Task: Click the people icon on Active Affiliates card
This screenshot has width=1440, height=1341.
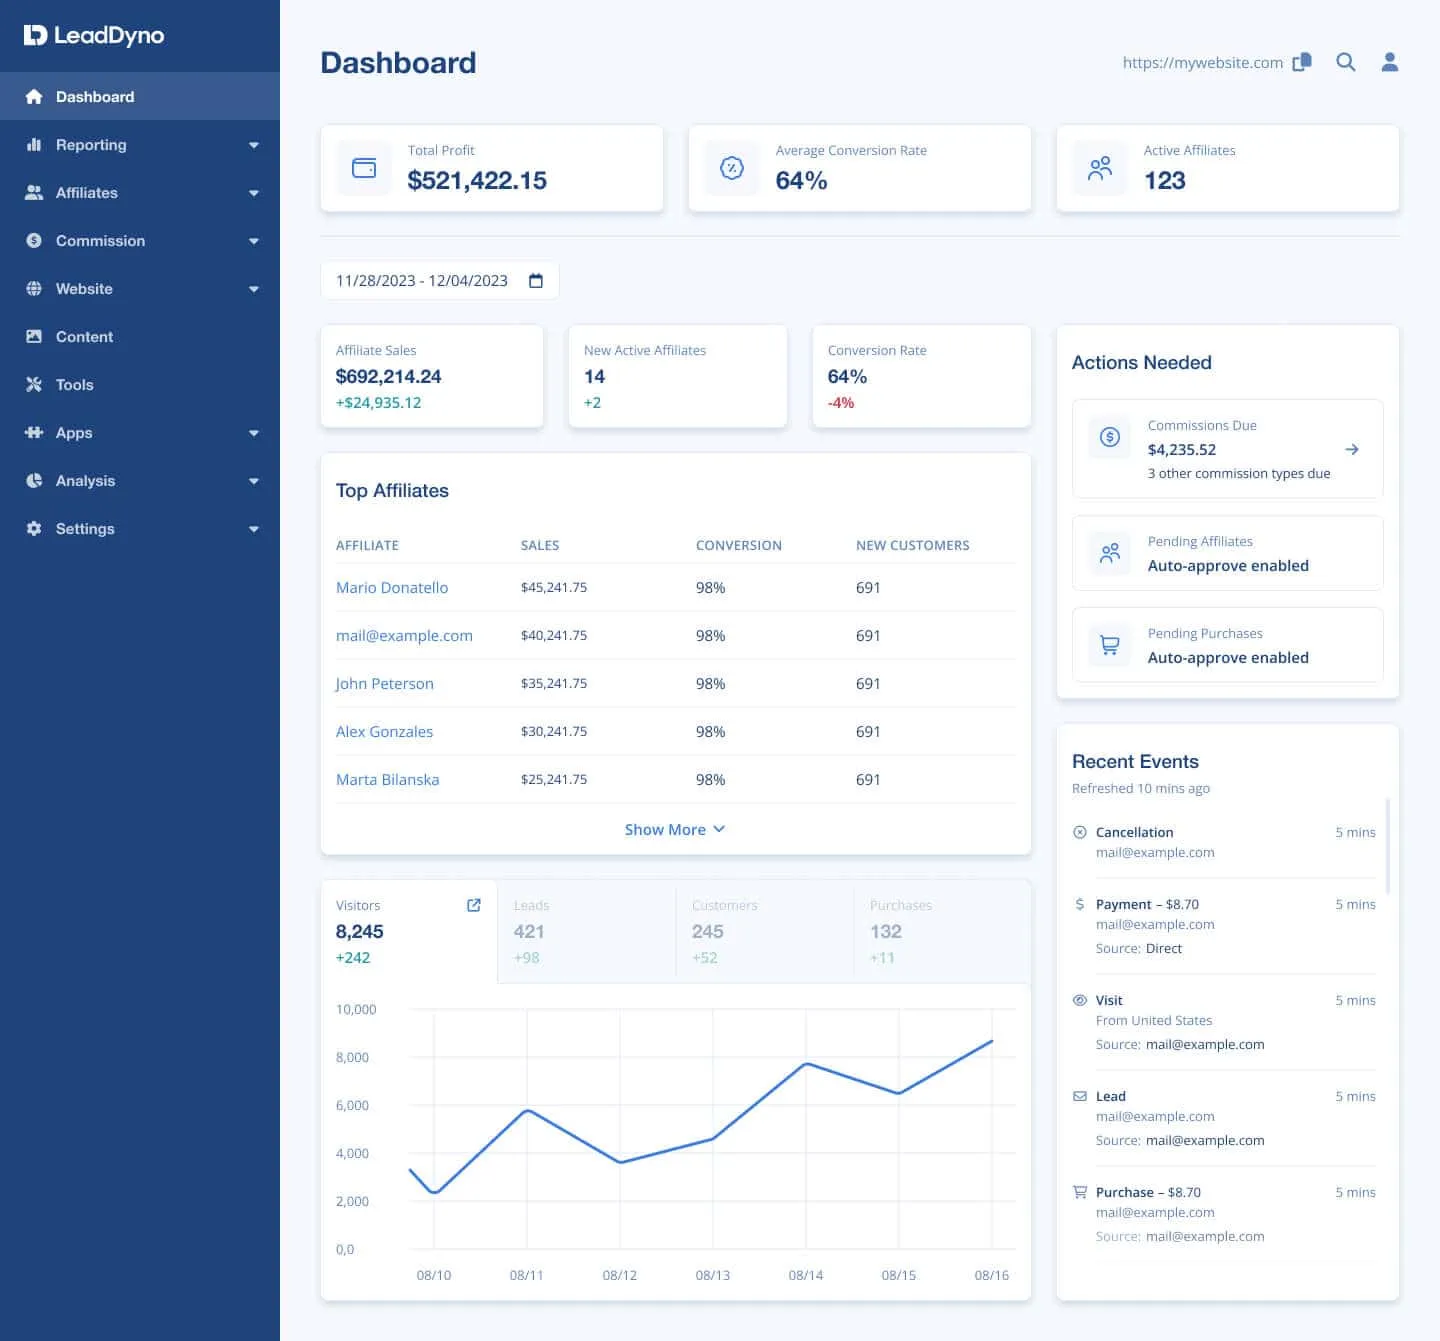Action: point(1100,168)
